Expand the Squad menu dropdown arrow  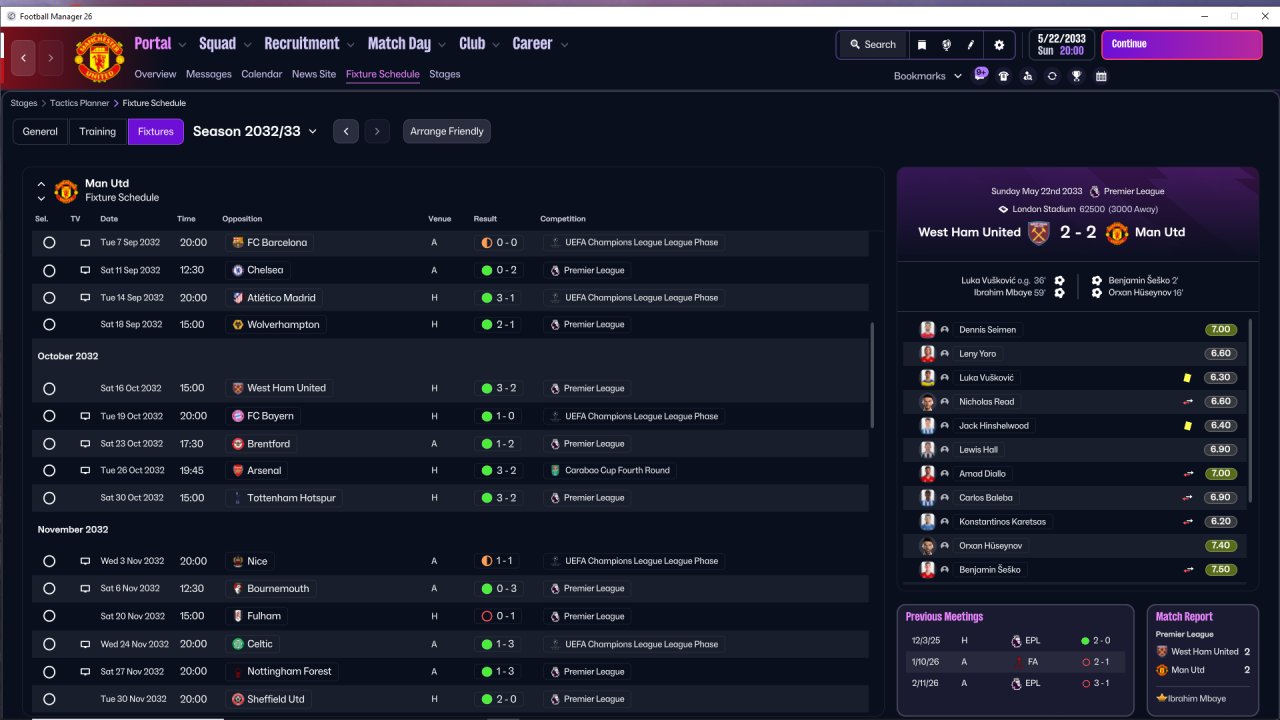point(246,45)
